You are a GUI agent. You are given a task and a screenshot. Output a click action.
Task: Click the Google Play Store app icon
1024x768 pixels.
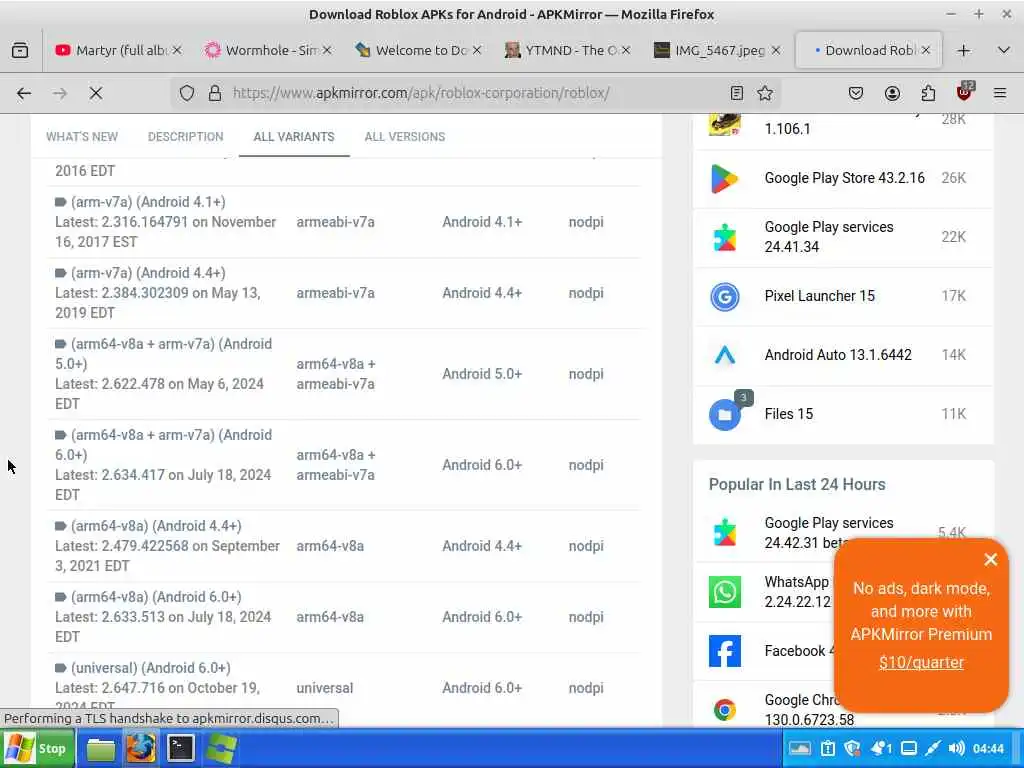pyautogui.click(x=724, y=178)
